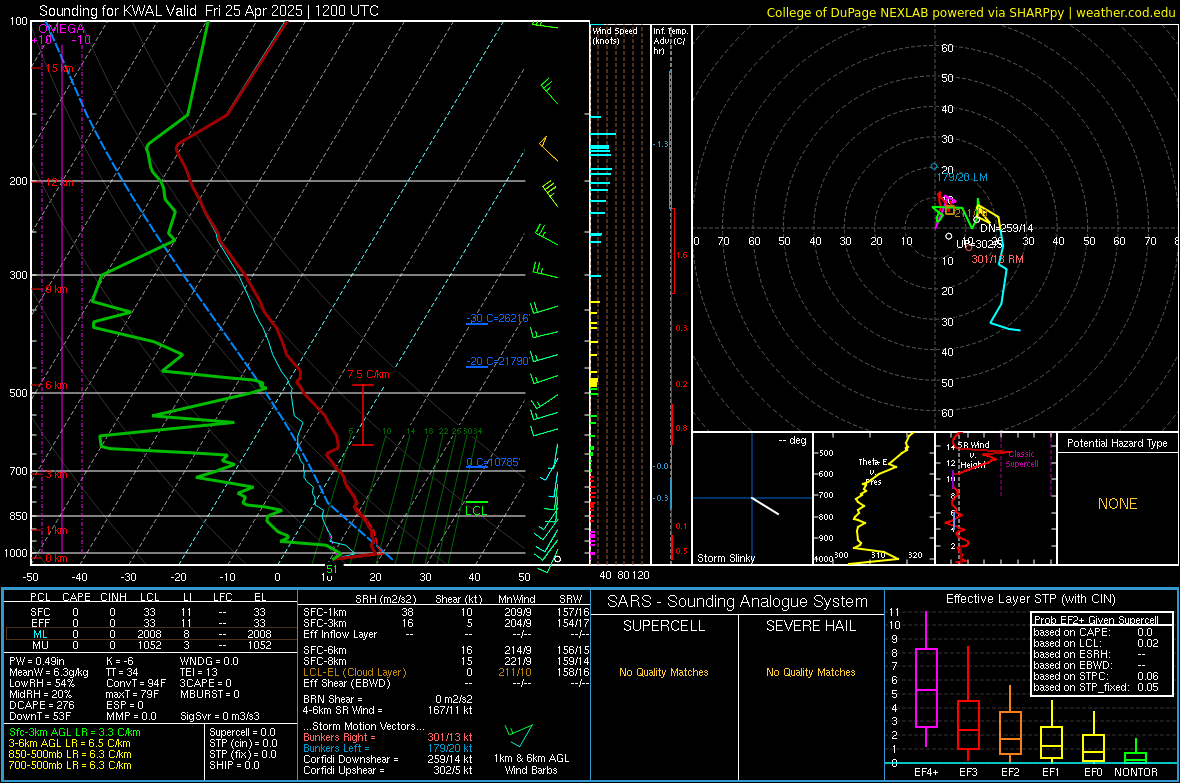Click the SigSvr = 0 m3/s3 value
This screenshot has height=783, width=1180.
(220, 717)
